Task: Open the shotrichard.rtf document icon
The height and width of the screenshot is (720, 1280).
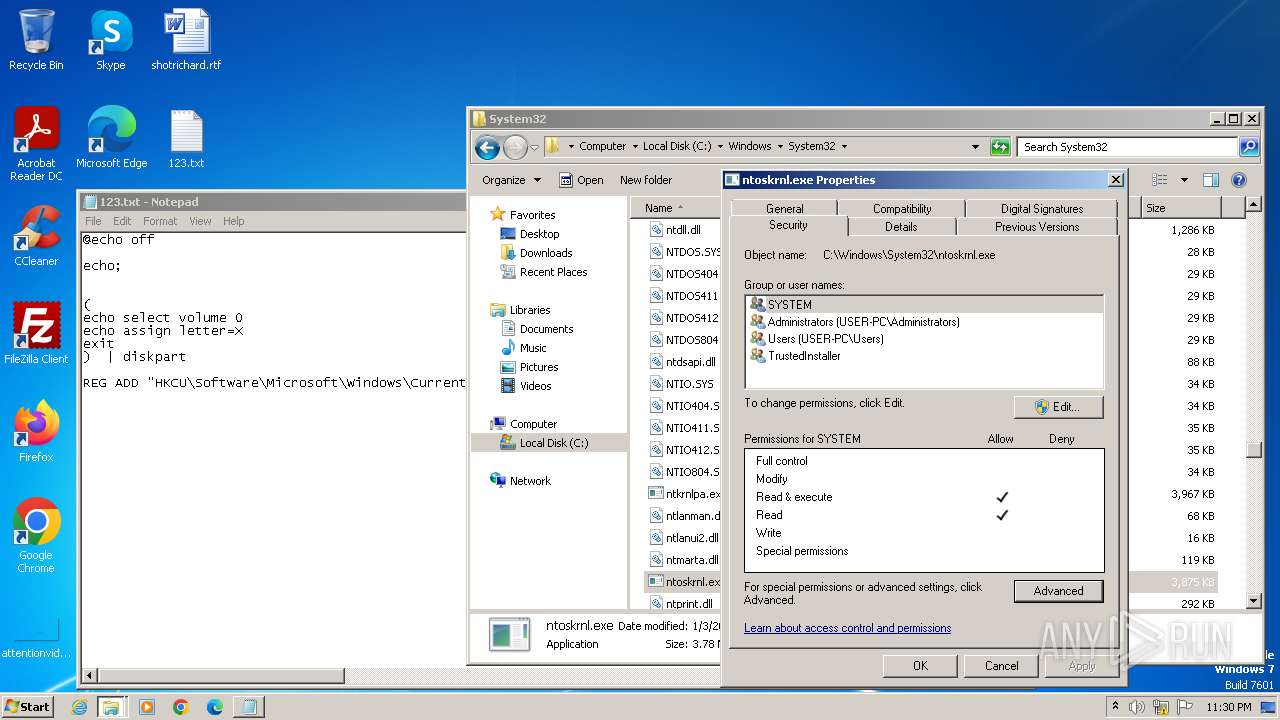Action: click(186, 40)
